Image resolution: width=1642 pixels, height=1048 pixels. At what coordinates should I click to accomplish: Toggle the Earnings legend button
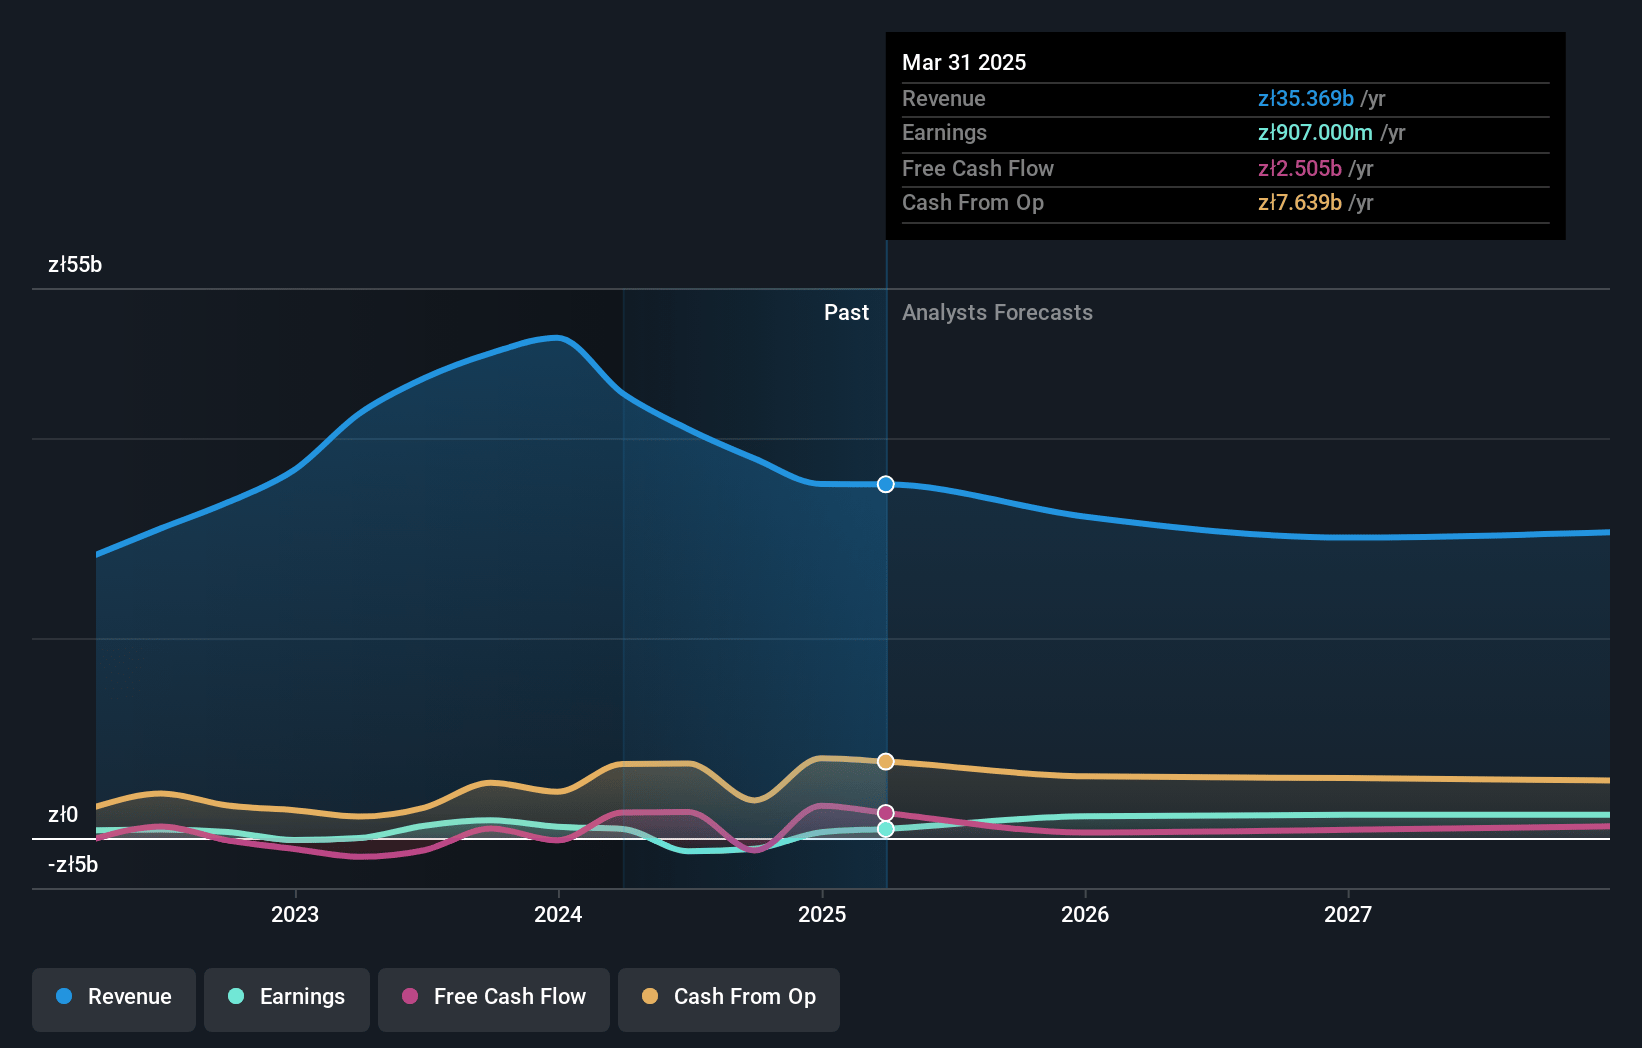point(287,999)
